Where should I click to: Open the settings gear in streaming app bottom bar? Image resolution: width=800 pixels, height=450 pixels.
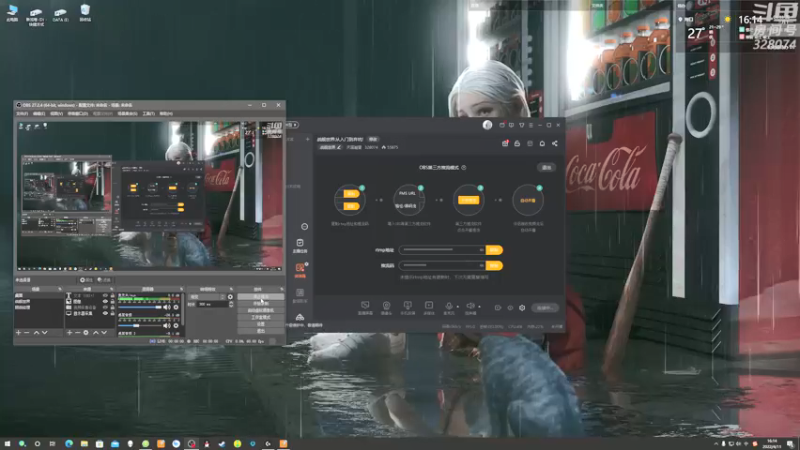522,308
